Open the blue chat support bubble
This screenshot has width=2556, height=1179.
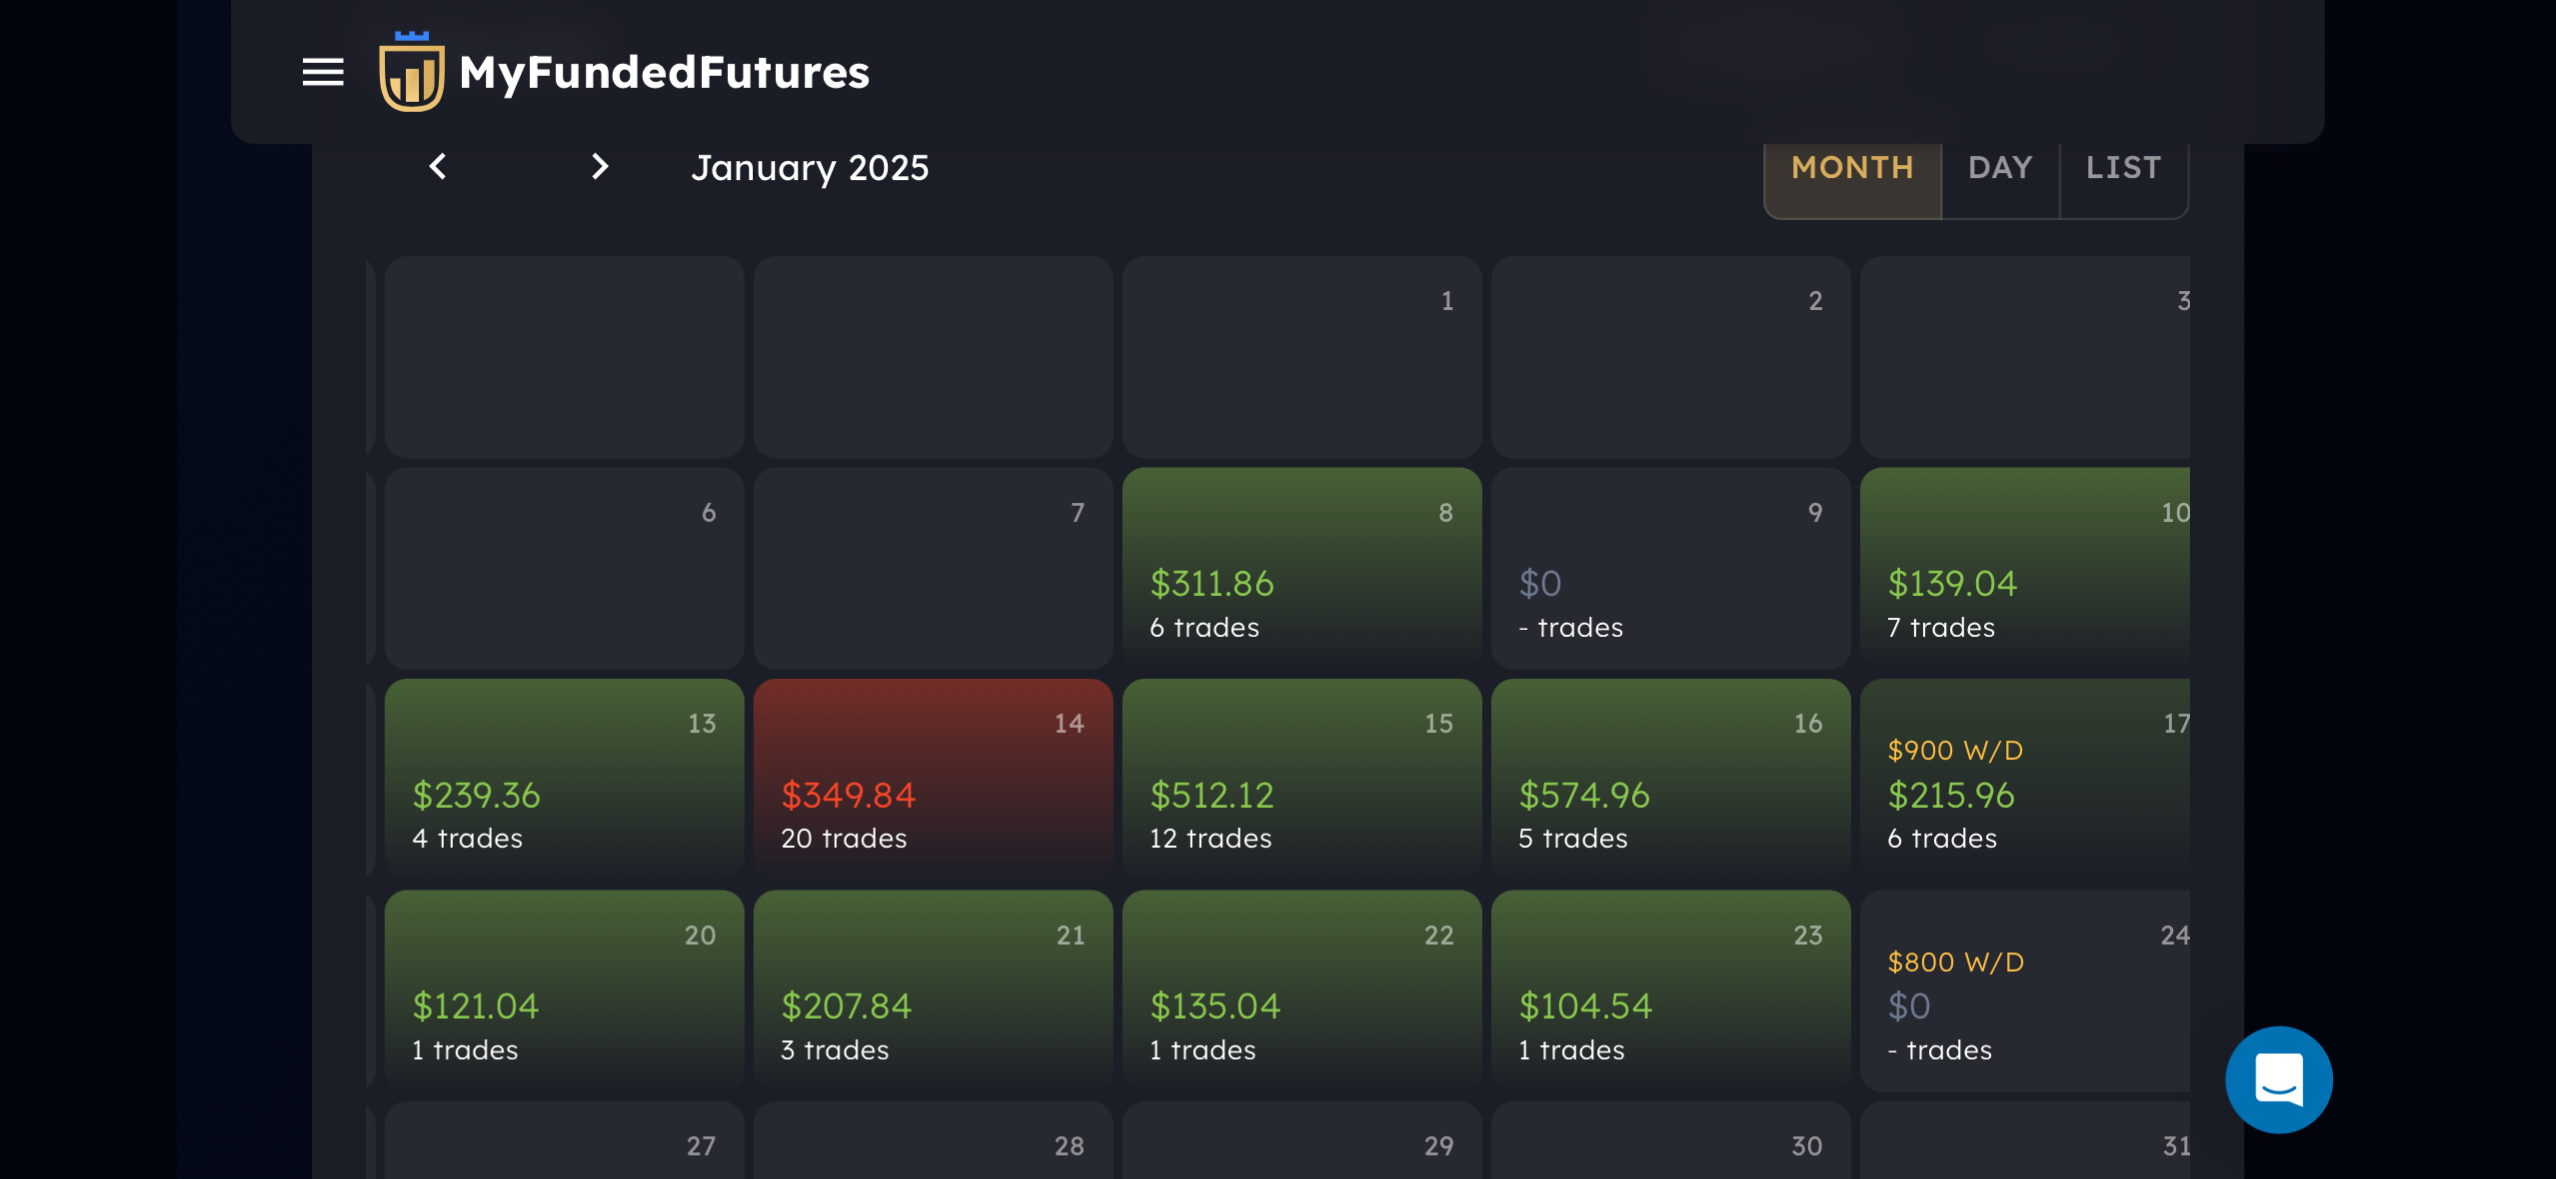2278,1080
